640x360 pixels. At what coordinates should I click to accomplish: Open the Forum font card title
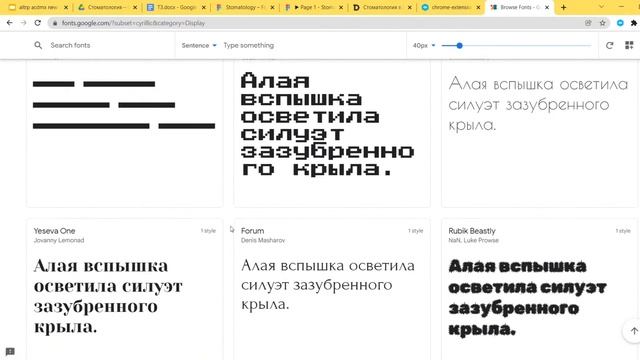252,231
